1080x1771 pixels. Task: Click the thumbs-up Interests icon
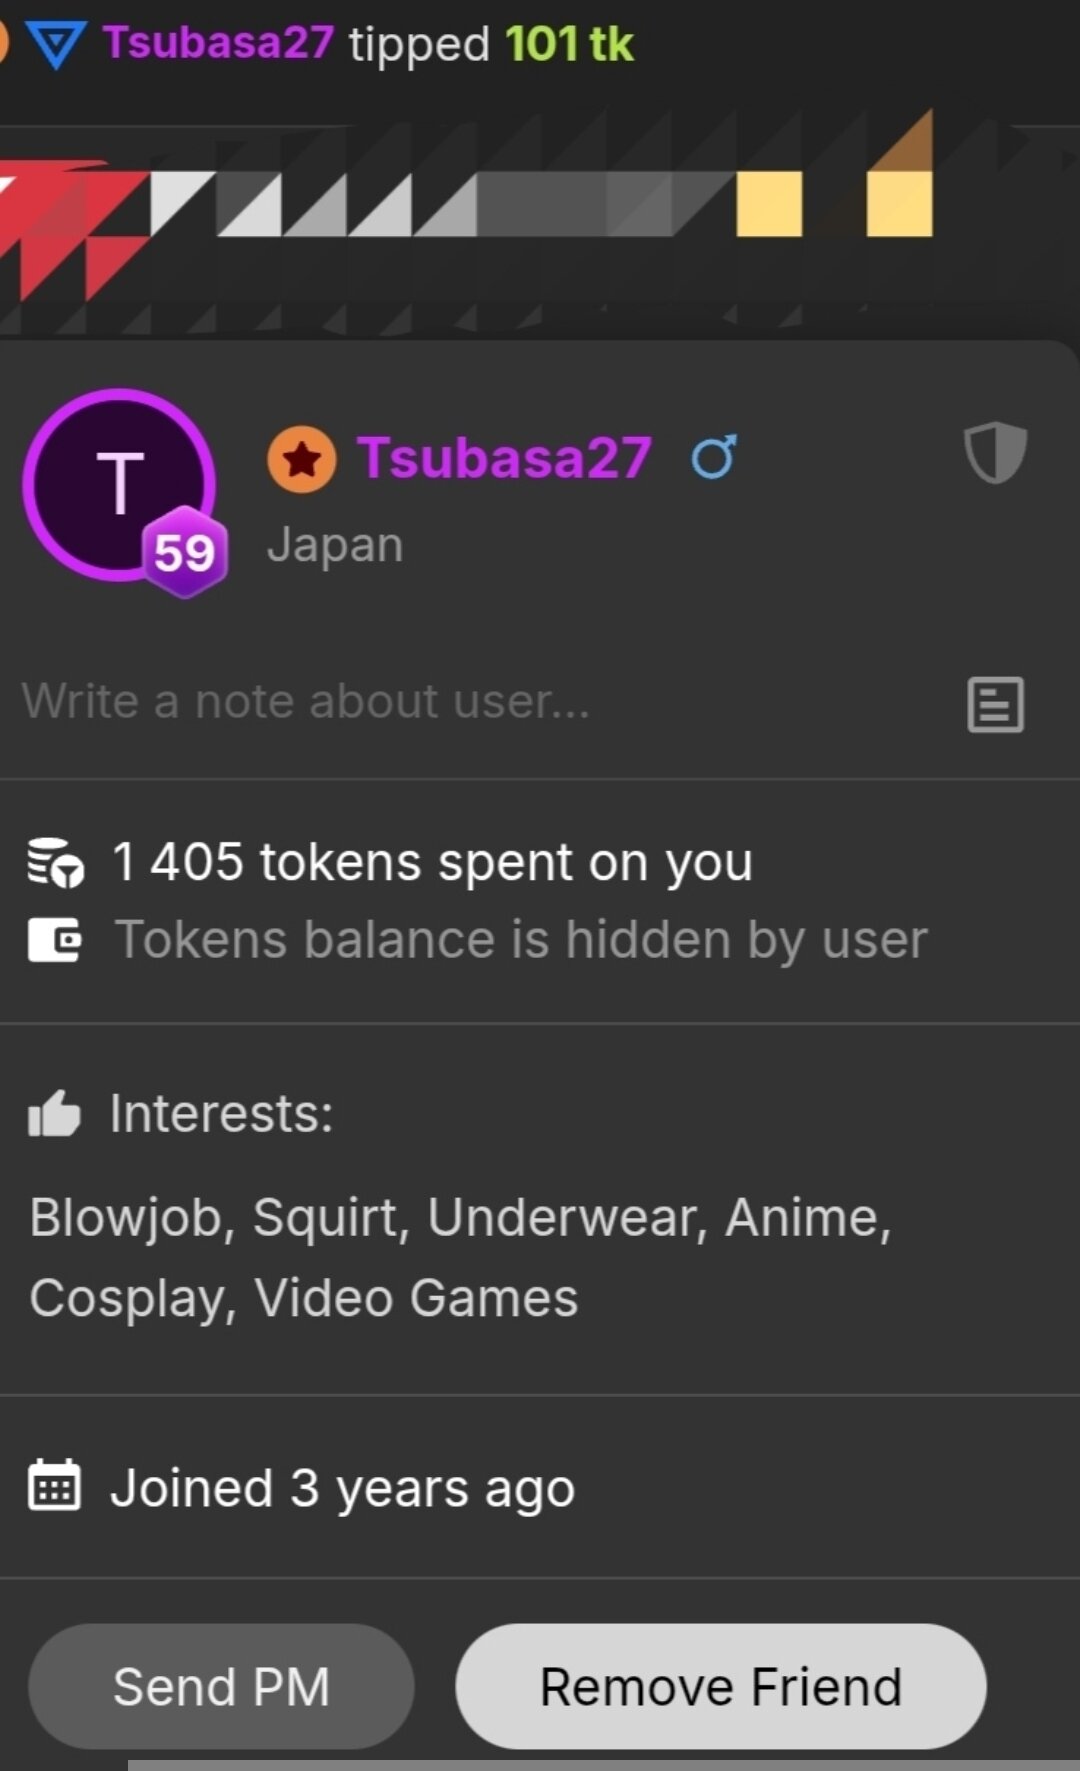coord(55,1113)
